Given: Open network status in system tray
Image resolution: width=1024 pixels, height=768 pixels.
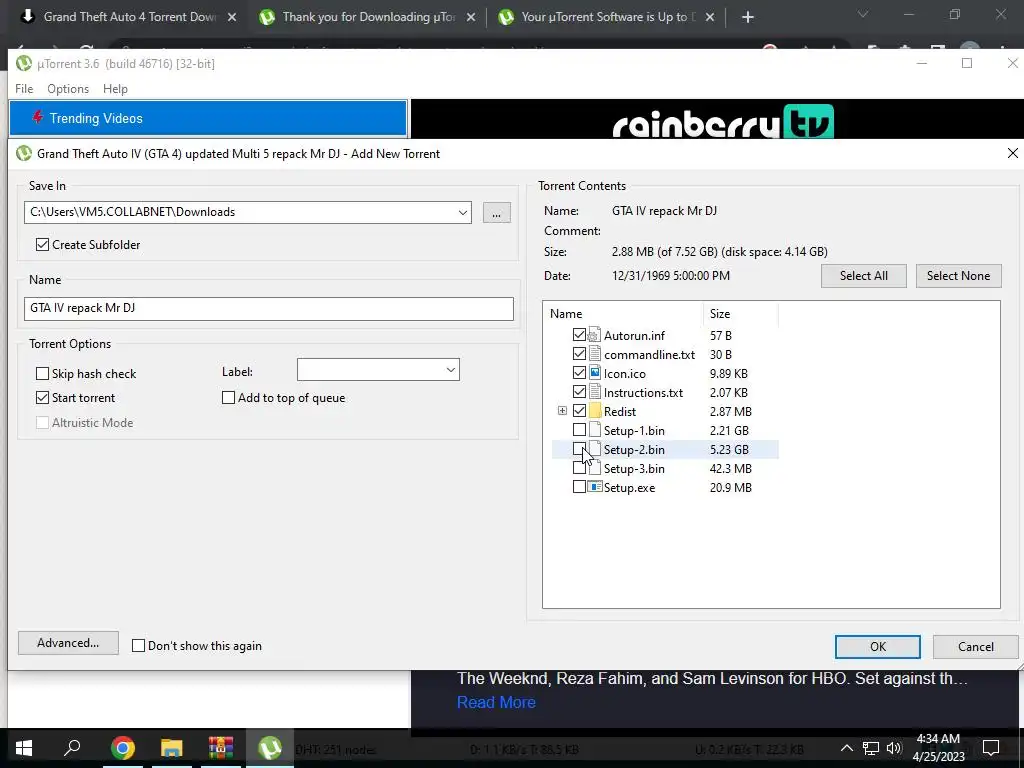Looking at the screenshot, I should coord(871,748).
